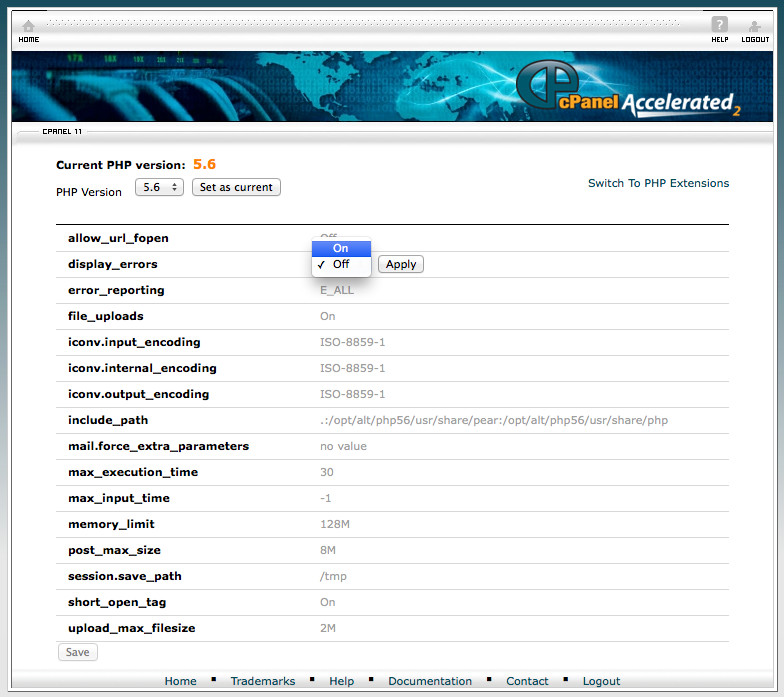784x697 pixels.
Task: Select On in display_errors dropdown
Action: [x=341, y=248]
